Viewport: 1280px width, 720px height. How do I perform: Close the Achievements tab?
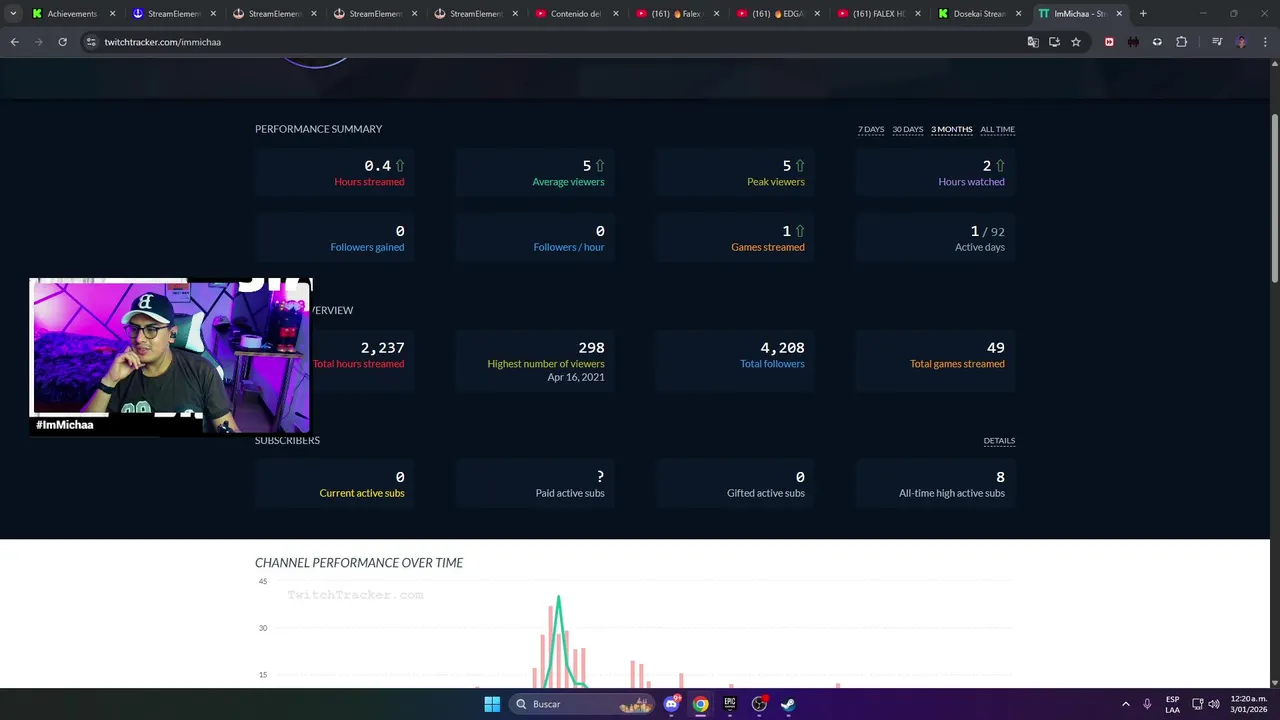(x=112, y=14)
